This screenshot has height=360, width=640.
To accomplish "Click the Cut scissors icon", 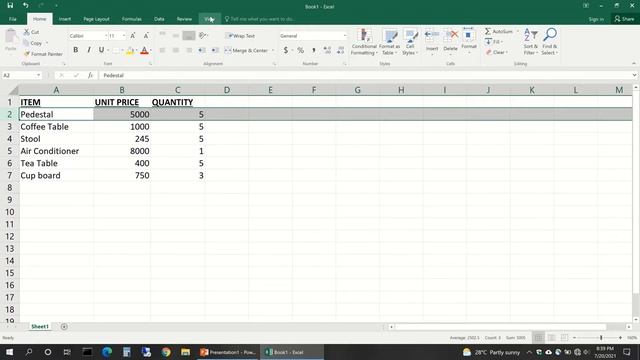I will [27, 32].
